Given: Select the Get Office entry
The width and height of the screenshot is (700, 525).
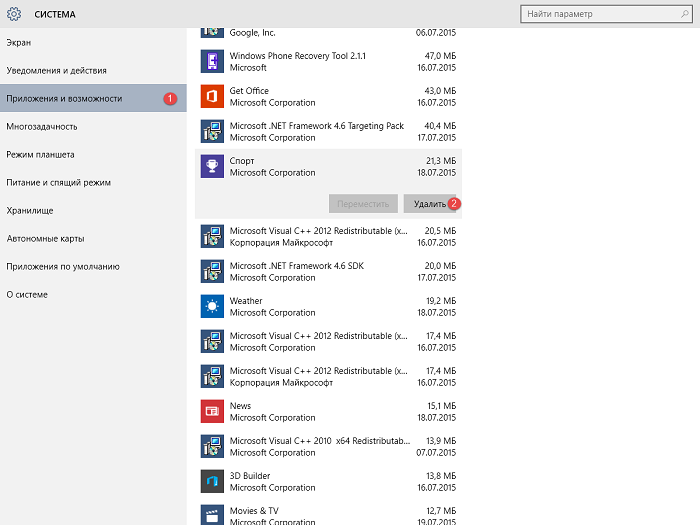Looking at the screenshot, I should [328, 96].
